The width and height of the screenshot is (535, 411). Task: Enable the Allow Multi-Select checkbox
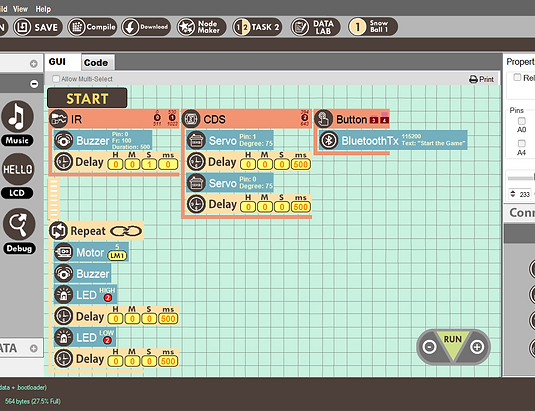pyautogui.click(x=56, y=79)
